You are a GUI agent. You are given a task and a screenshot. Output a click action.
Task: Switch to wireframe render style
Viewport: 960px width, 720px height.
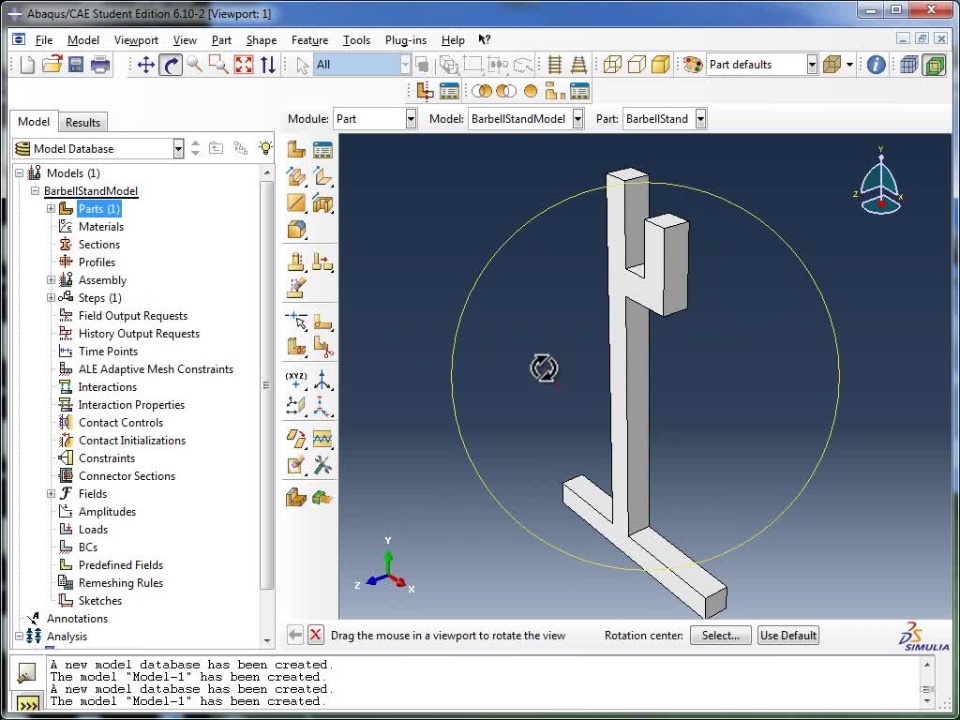coord(612,64)
